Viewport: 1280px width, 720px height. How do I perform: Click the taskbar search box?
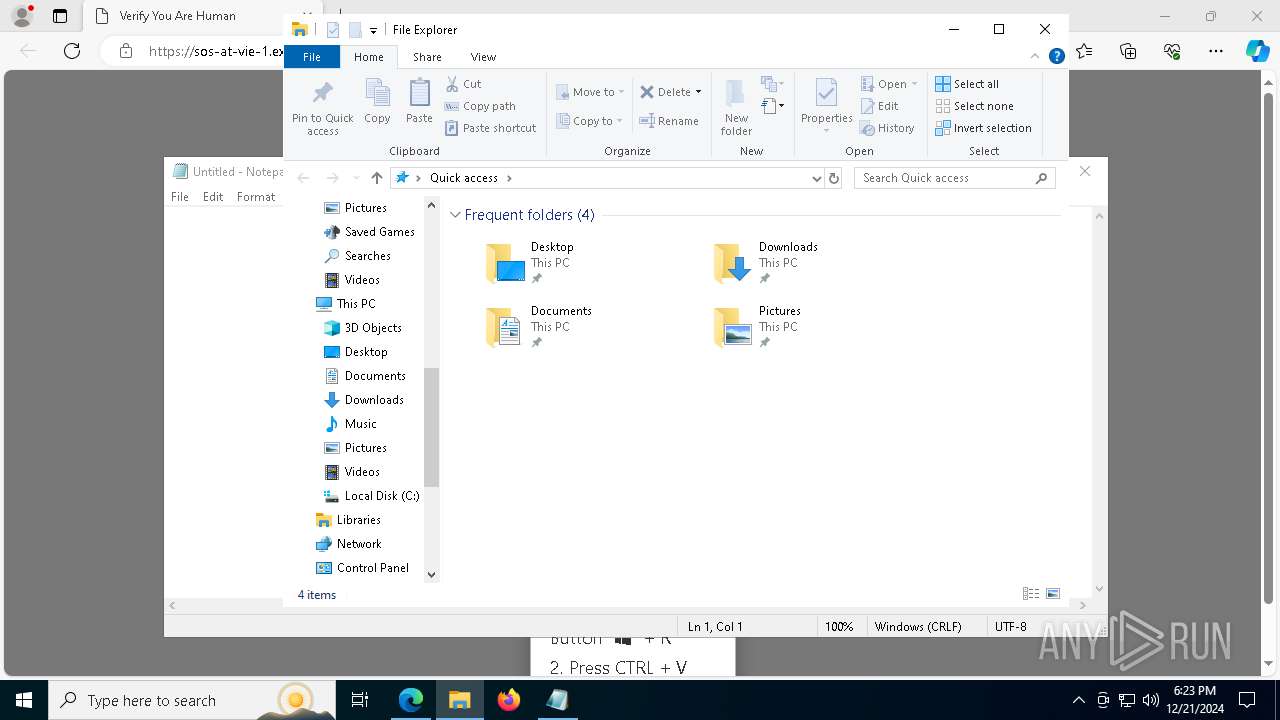point(192,700)
